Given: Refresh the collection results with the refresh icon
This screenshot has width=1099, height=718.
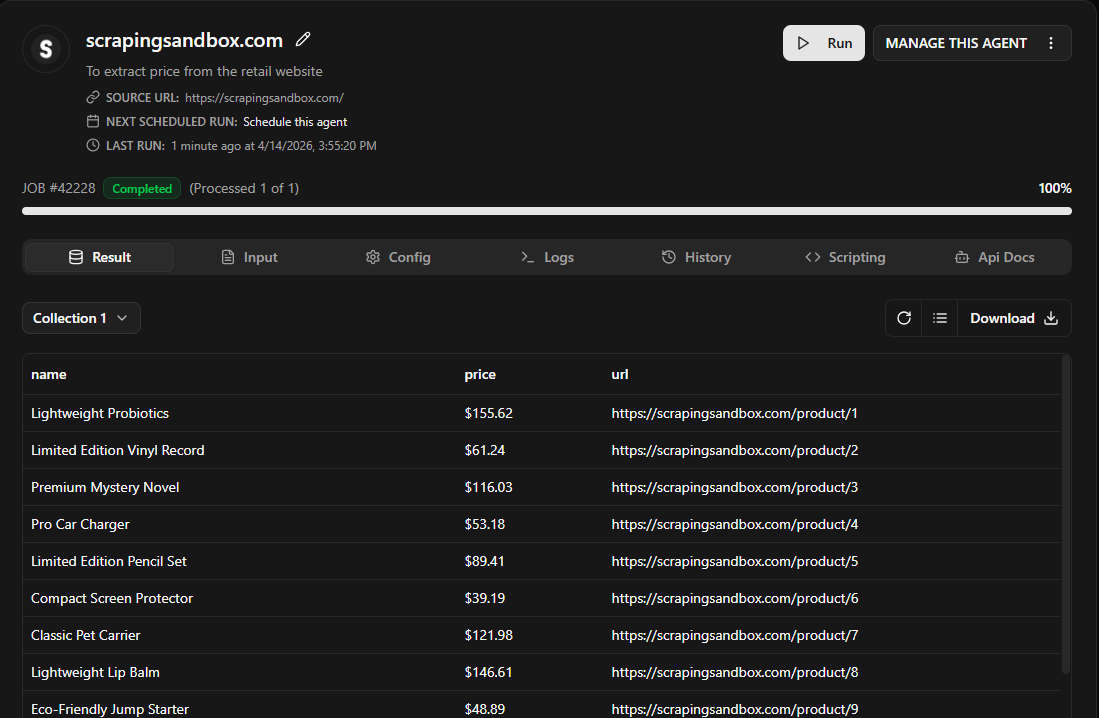Looking at the screenshot, I should click(903, 317).
